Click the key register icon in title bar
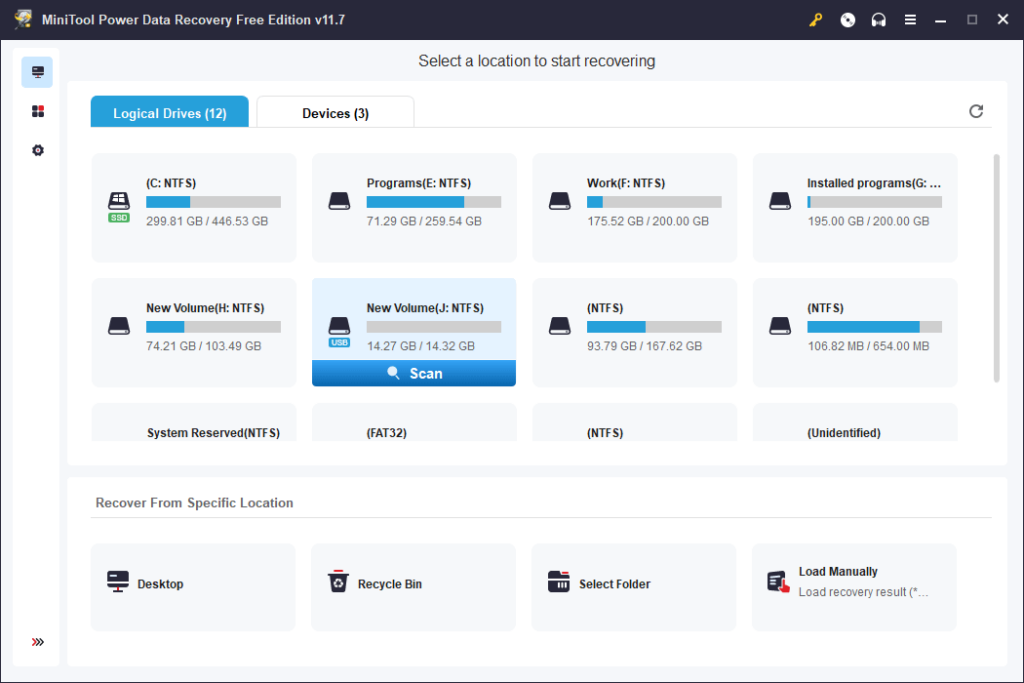 tap(816, 20)
